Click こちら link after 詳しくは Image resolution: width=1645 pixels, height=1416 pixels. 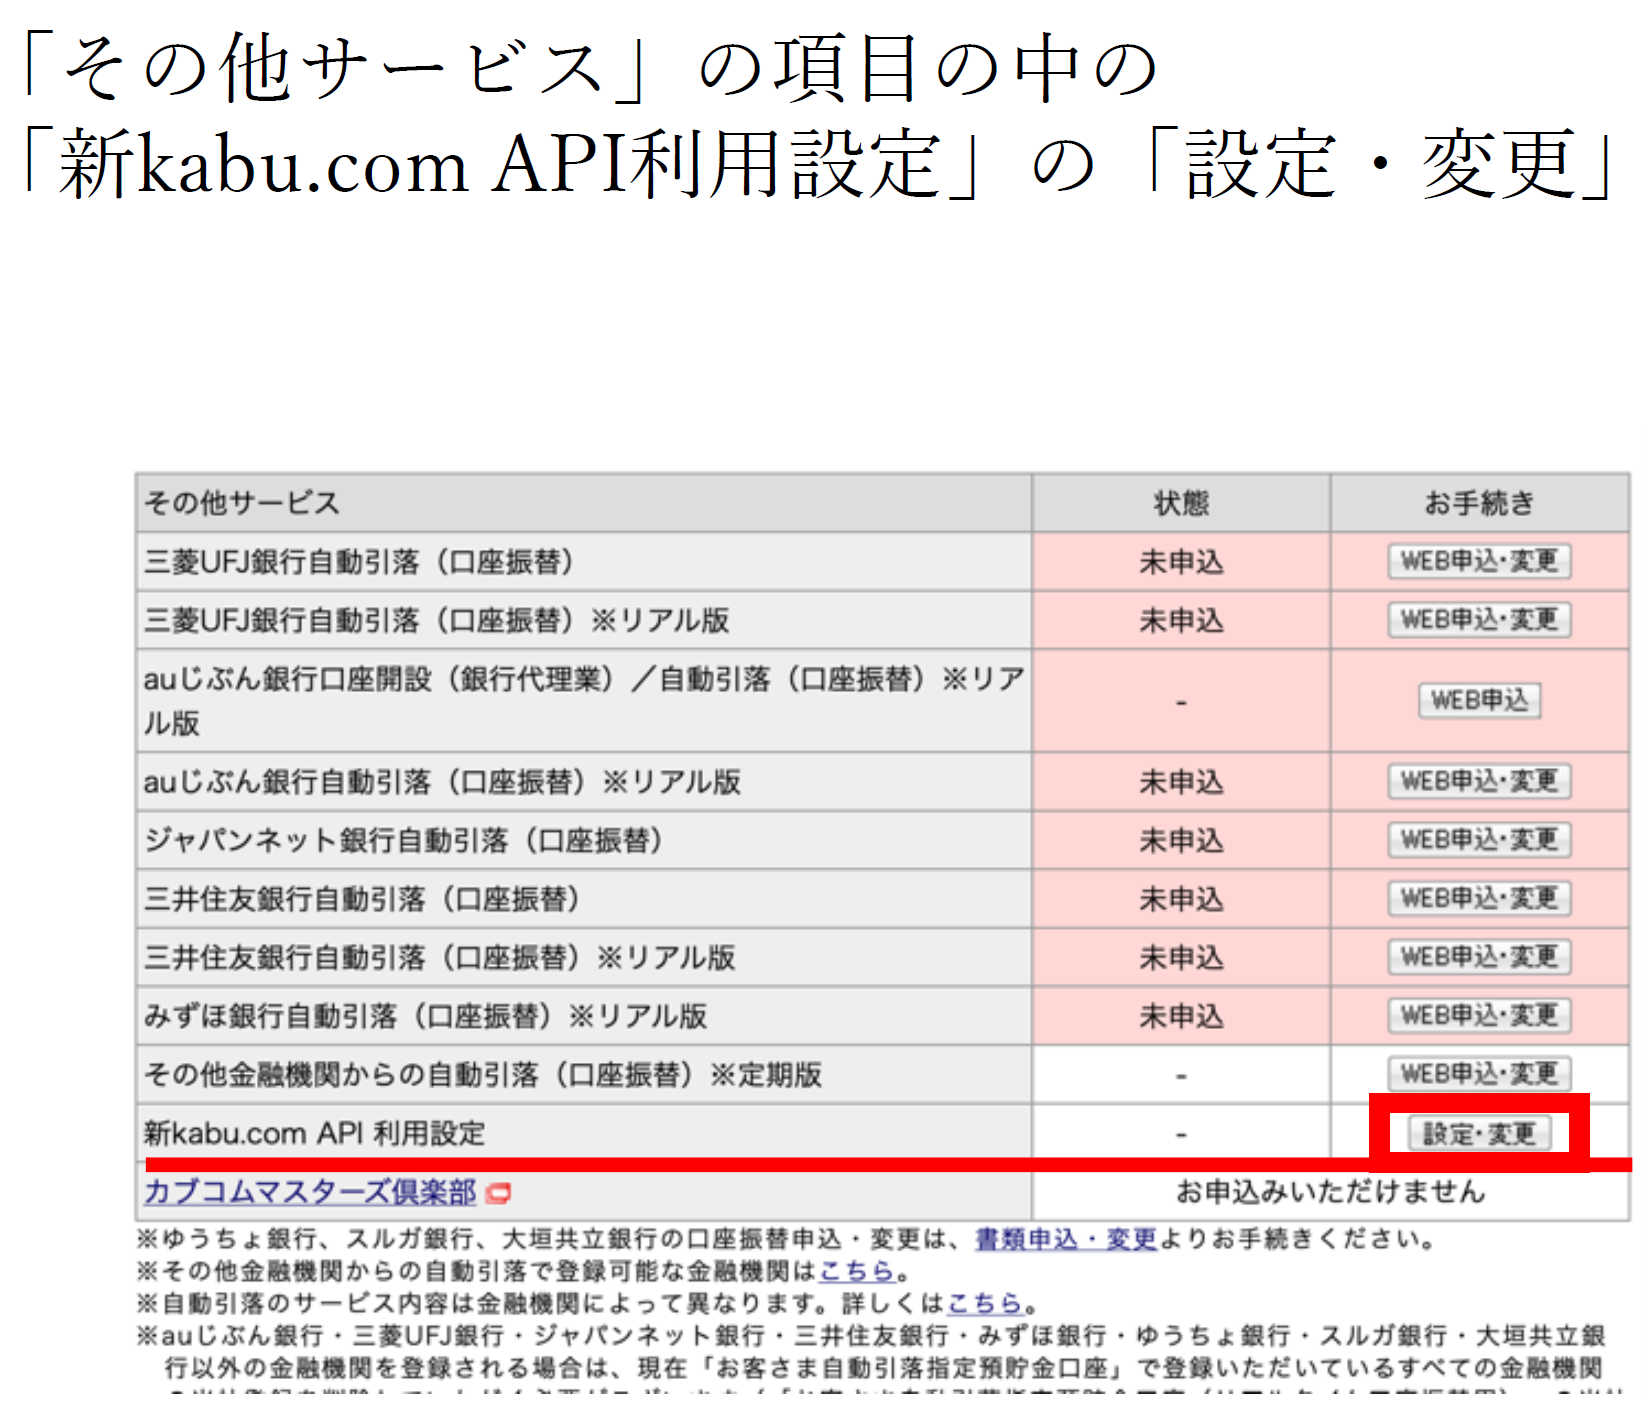pos(984,1303)
